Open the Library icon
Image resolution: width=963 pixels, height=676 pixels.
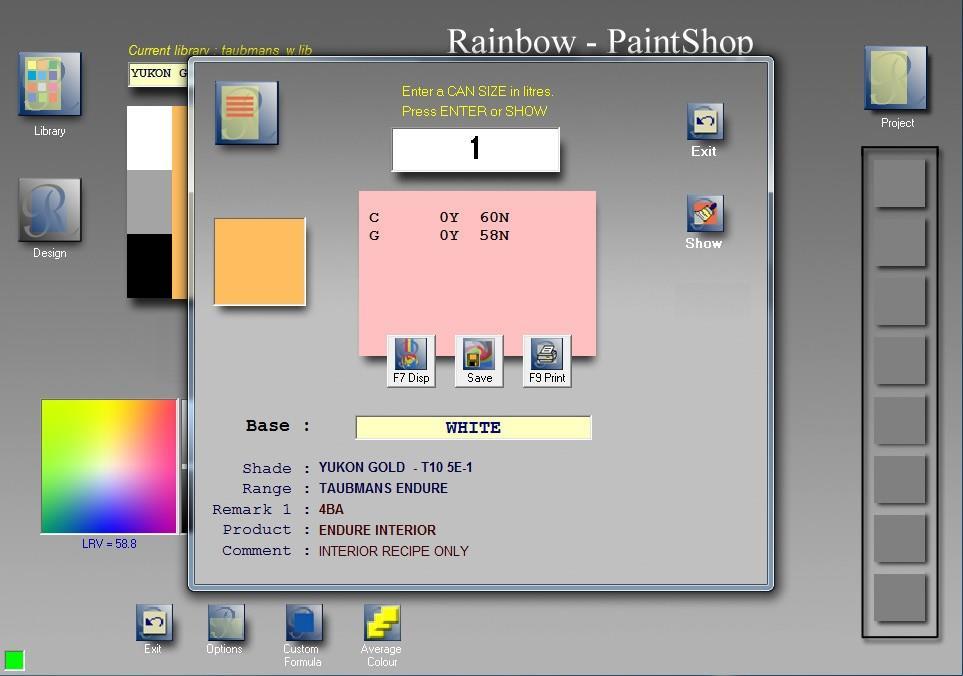pos(50,84)
